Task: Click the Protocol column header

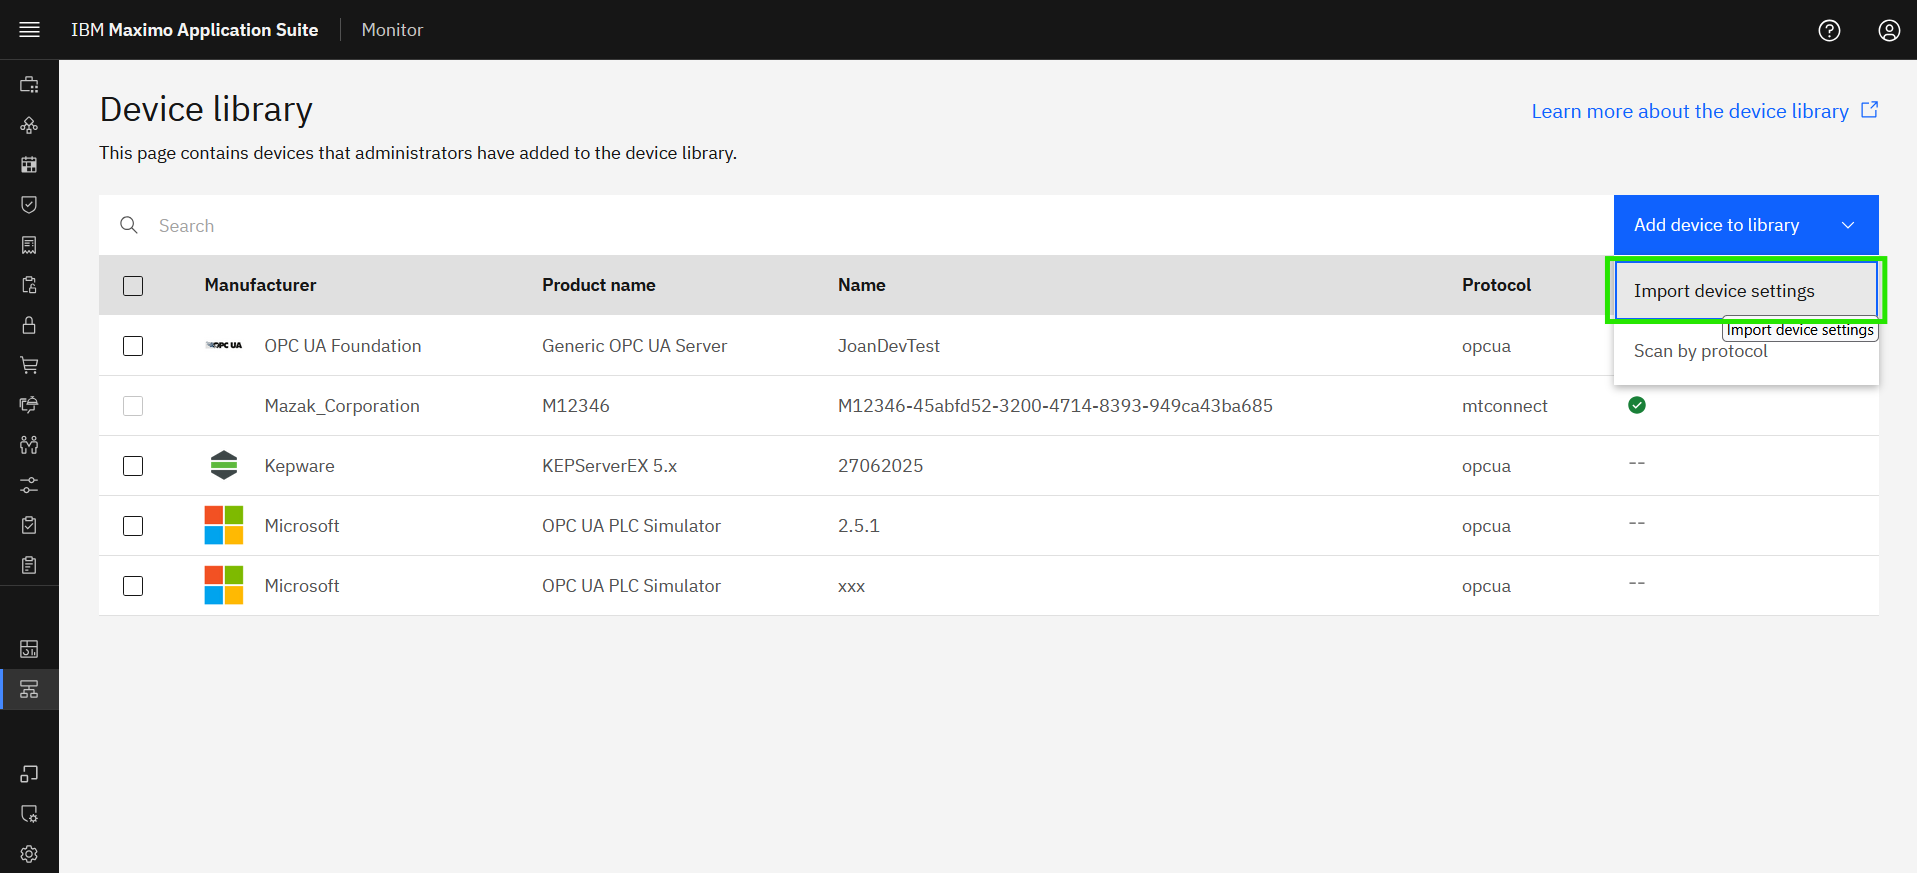Action: tap(1496, 285)
